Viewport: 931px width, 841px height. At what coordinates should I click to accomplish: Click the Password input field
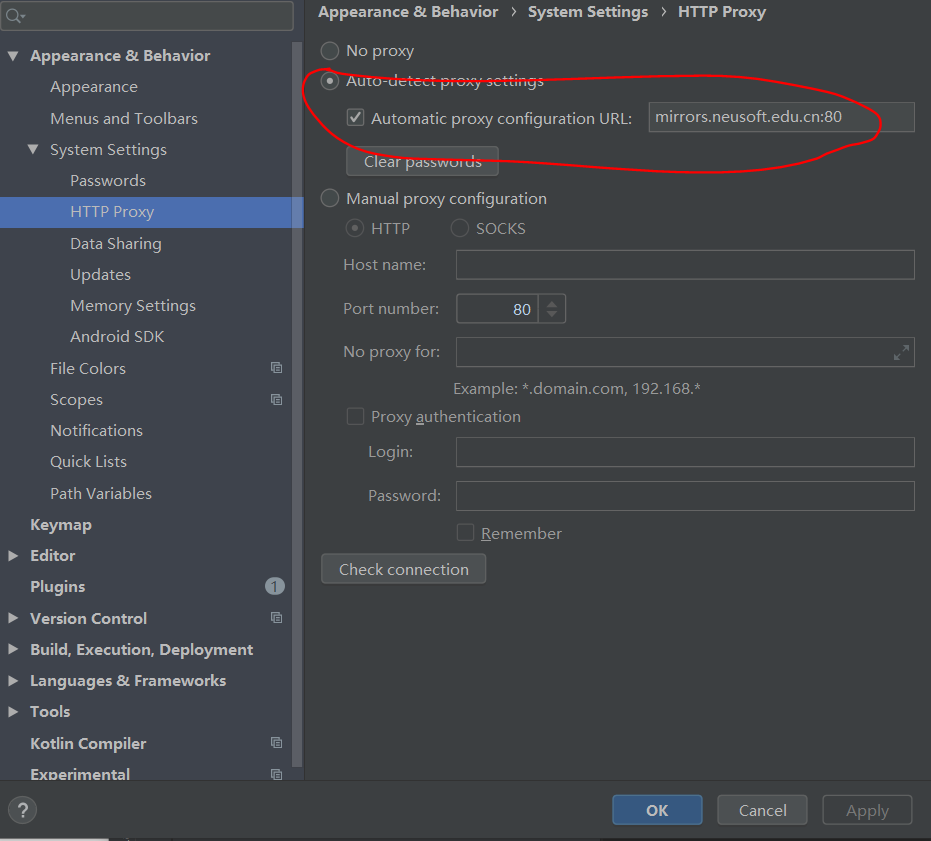(x=685, y=496)
